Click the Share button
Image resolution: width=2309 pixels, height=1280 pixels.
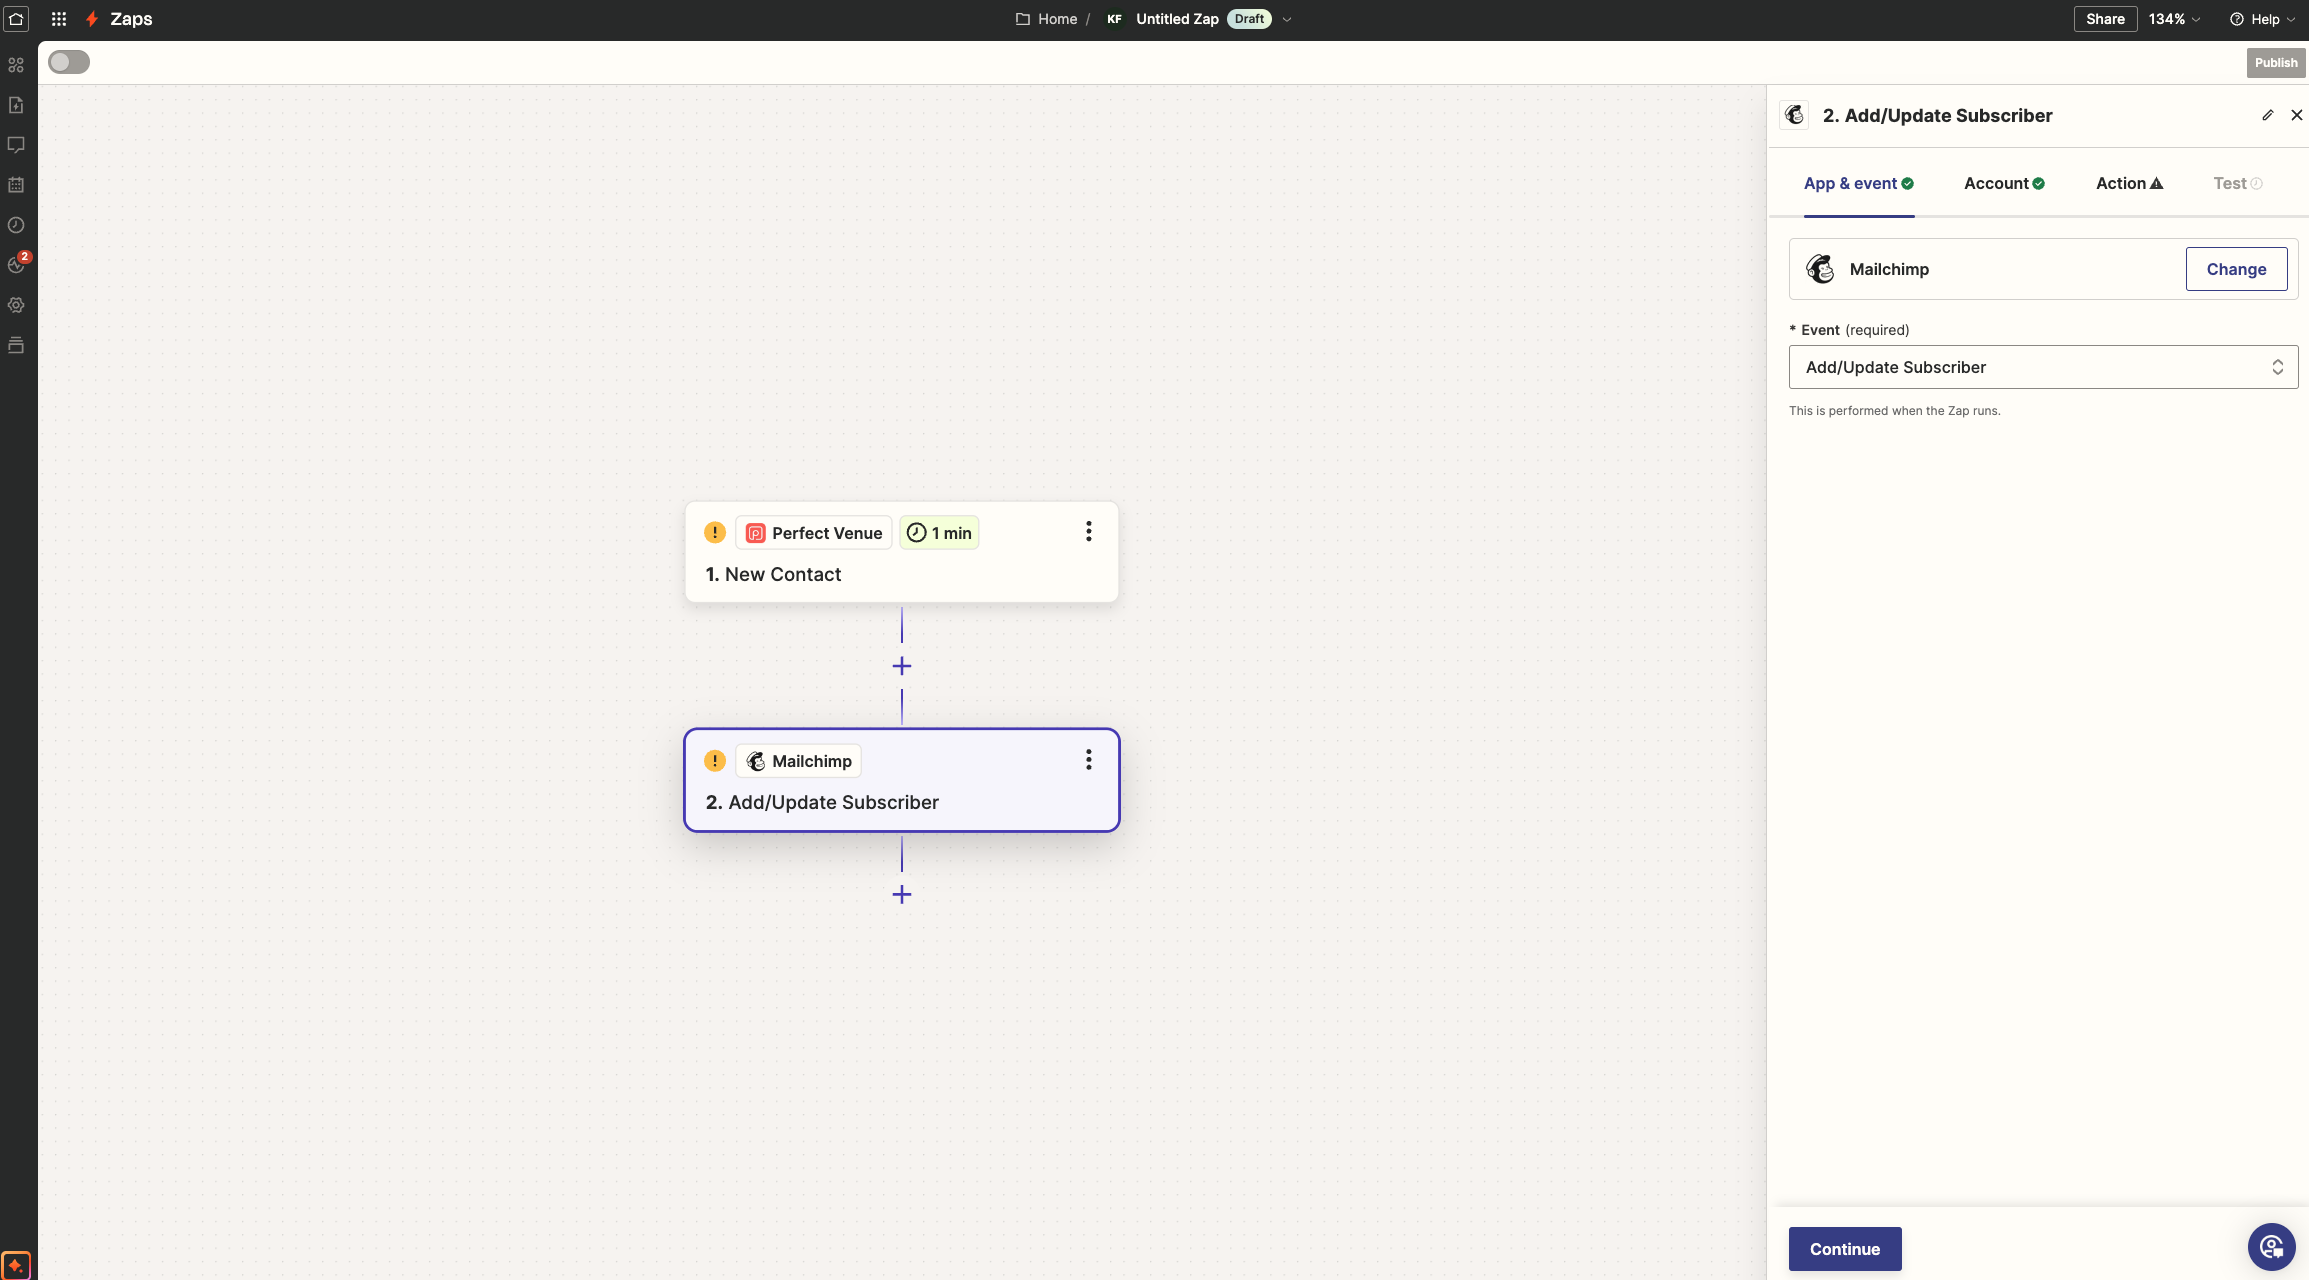pyautogui.click(x=2105, y=19)
